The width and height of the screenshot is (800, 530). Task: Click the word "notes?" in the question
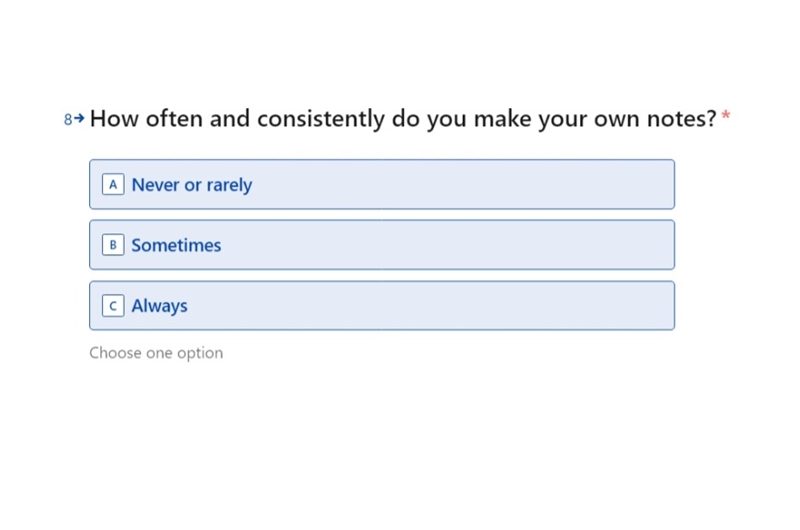682,119
